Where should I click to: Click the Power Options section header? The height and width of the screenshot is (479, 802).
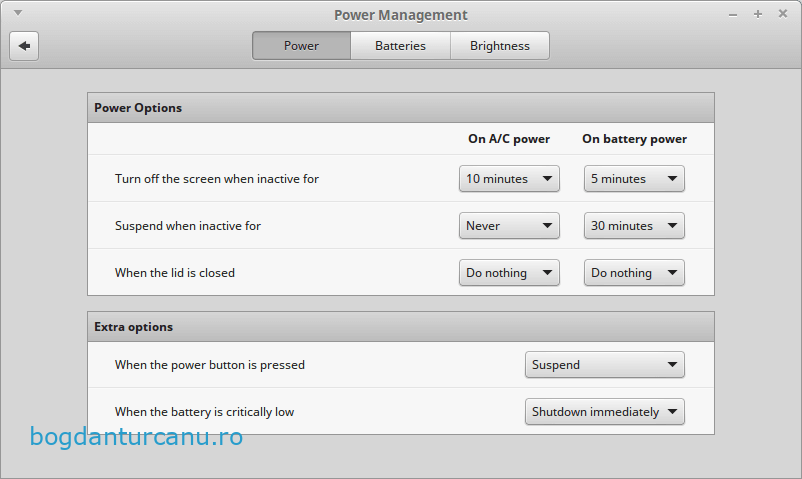point(138,108)
